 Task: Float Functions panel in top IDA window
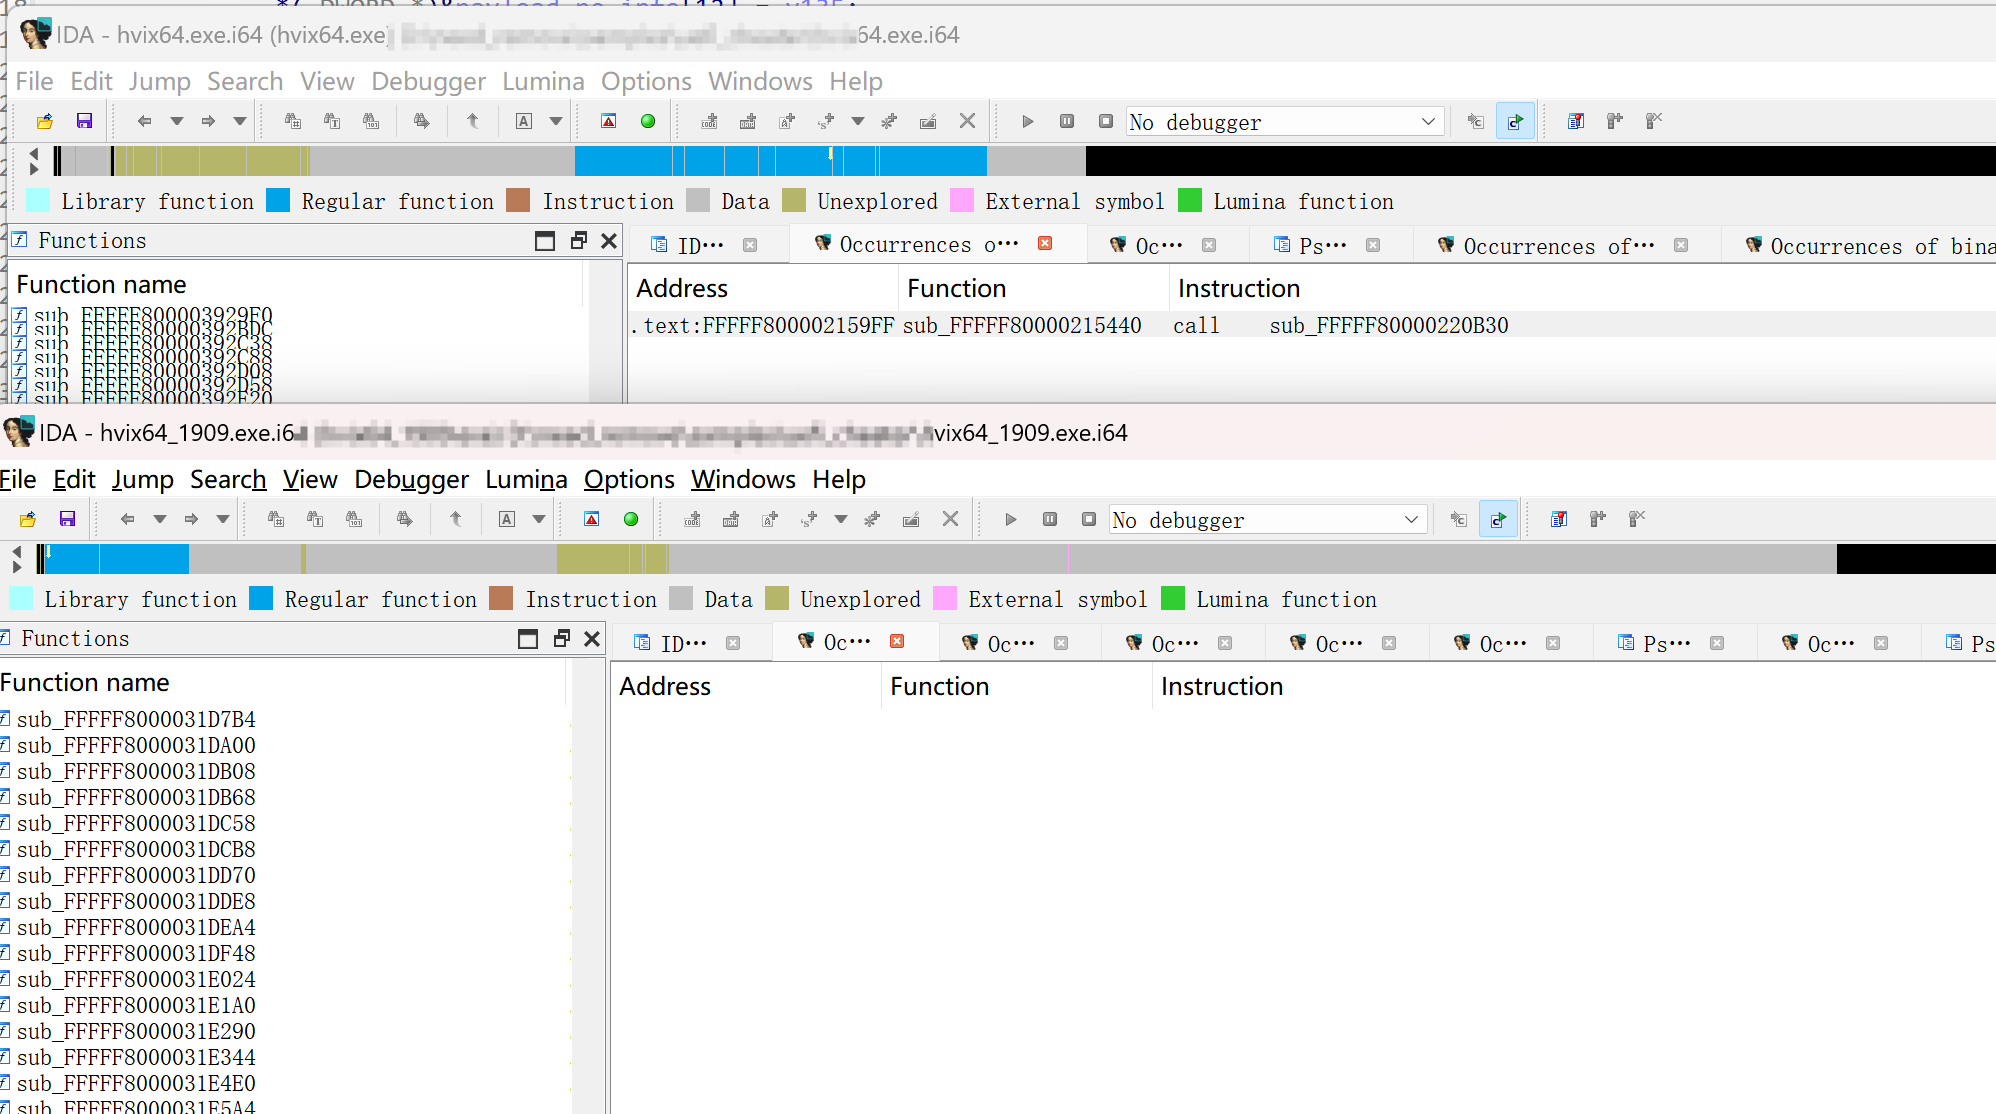pos(578,241)
